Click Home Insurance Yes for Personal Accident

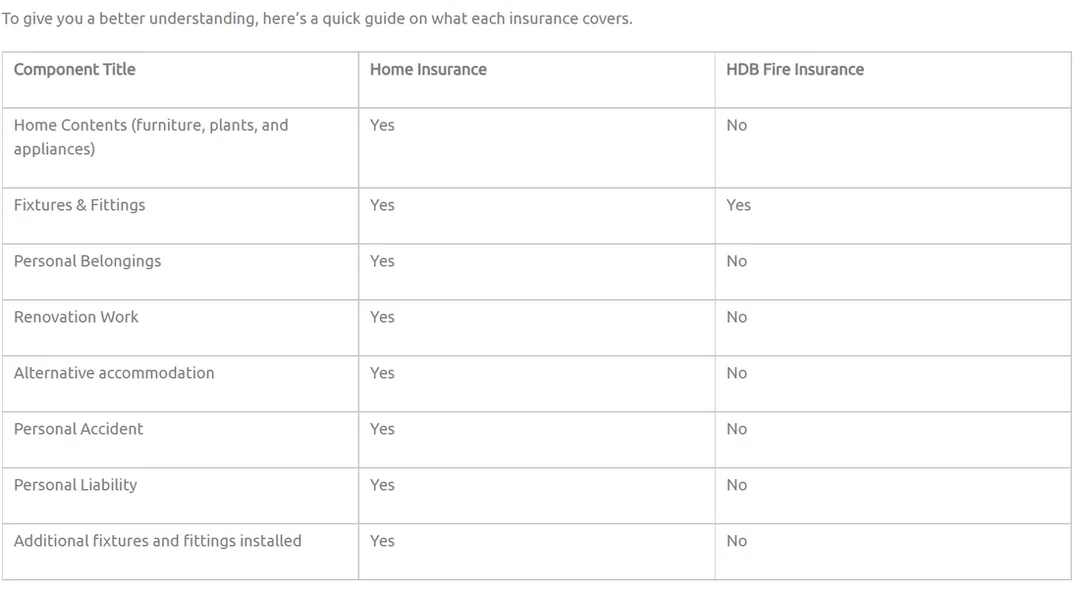(x=382, y=429)
